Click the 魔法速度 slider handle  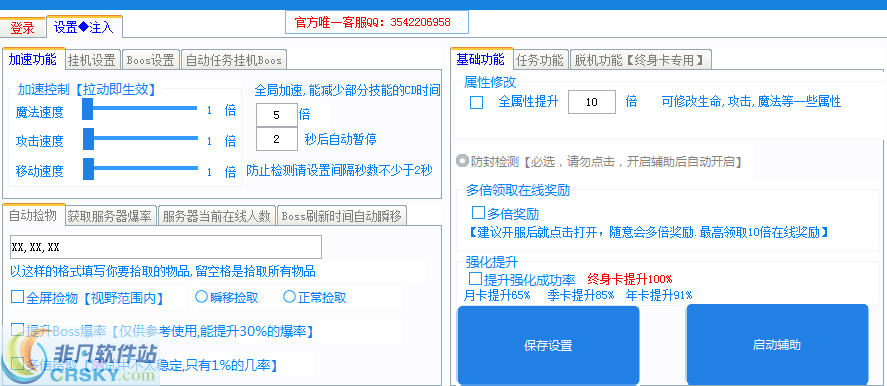[88, 109]
